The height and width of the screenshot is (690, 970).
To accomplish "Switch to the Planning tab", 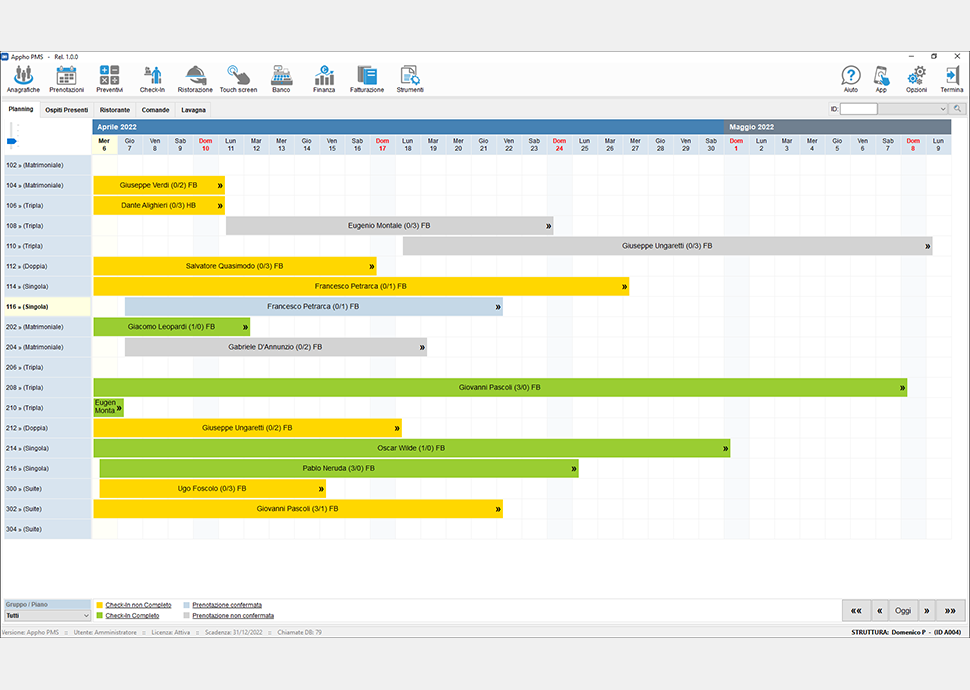I will pyautogui.click(x=21, y=109).
